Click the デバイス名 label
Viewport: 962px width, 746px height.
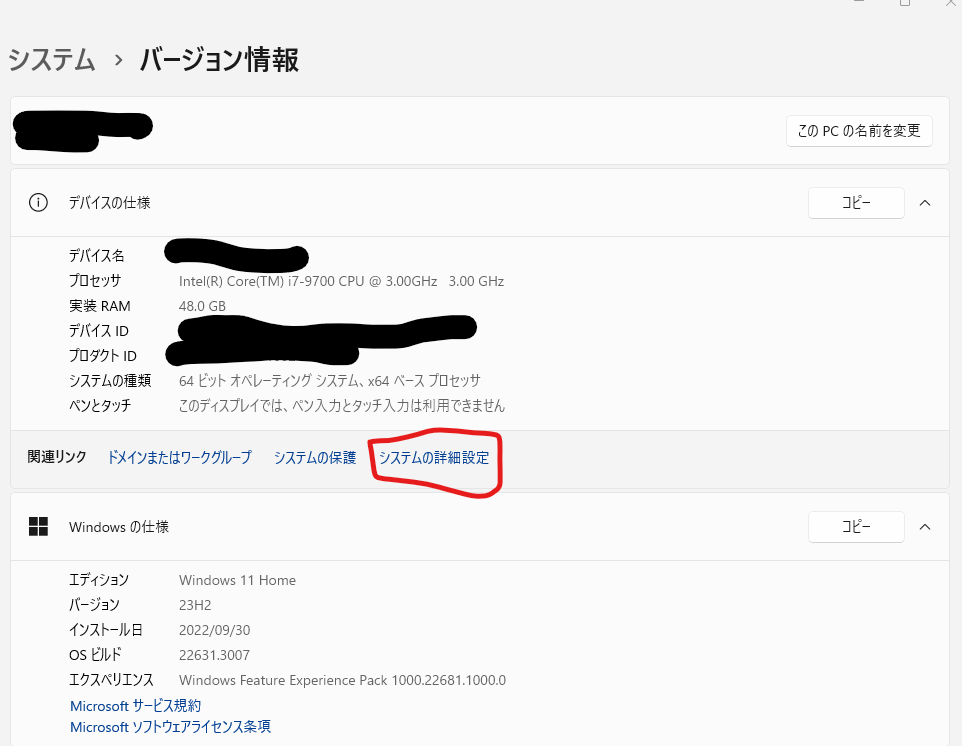[x=96, y=255]
